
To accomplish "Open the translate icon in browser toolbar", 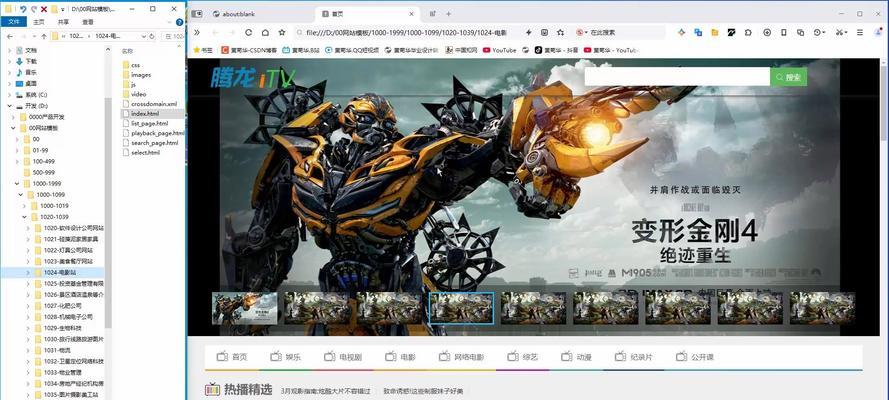I will [x=698, y=33].
